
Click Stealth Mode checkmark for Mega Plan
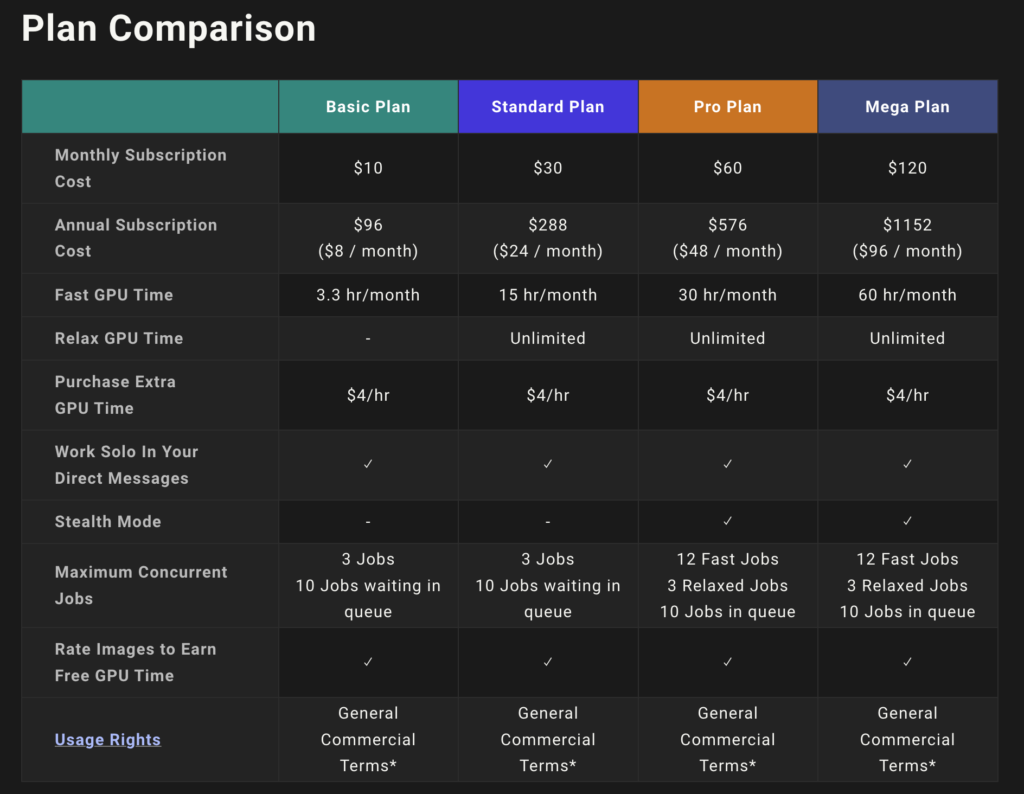(907, 521)
